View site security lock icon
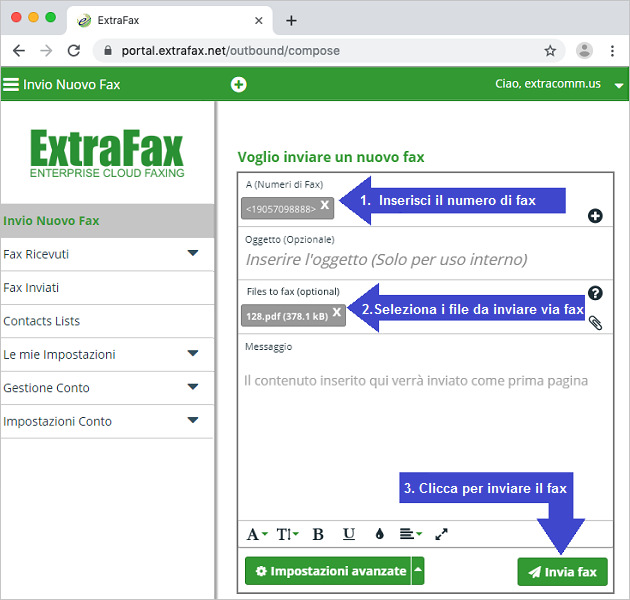Screen dimensions: 630x600 (107, 50)
